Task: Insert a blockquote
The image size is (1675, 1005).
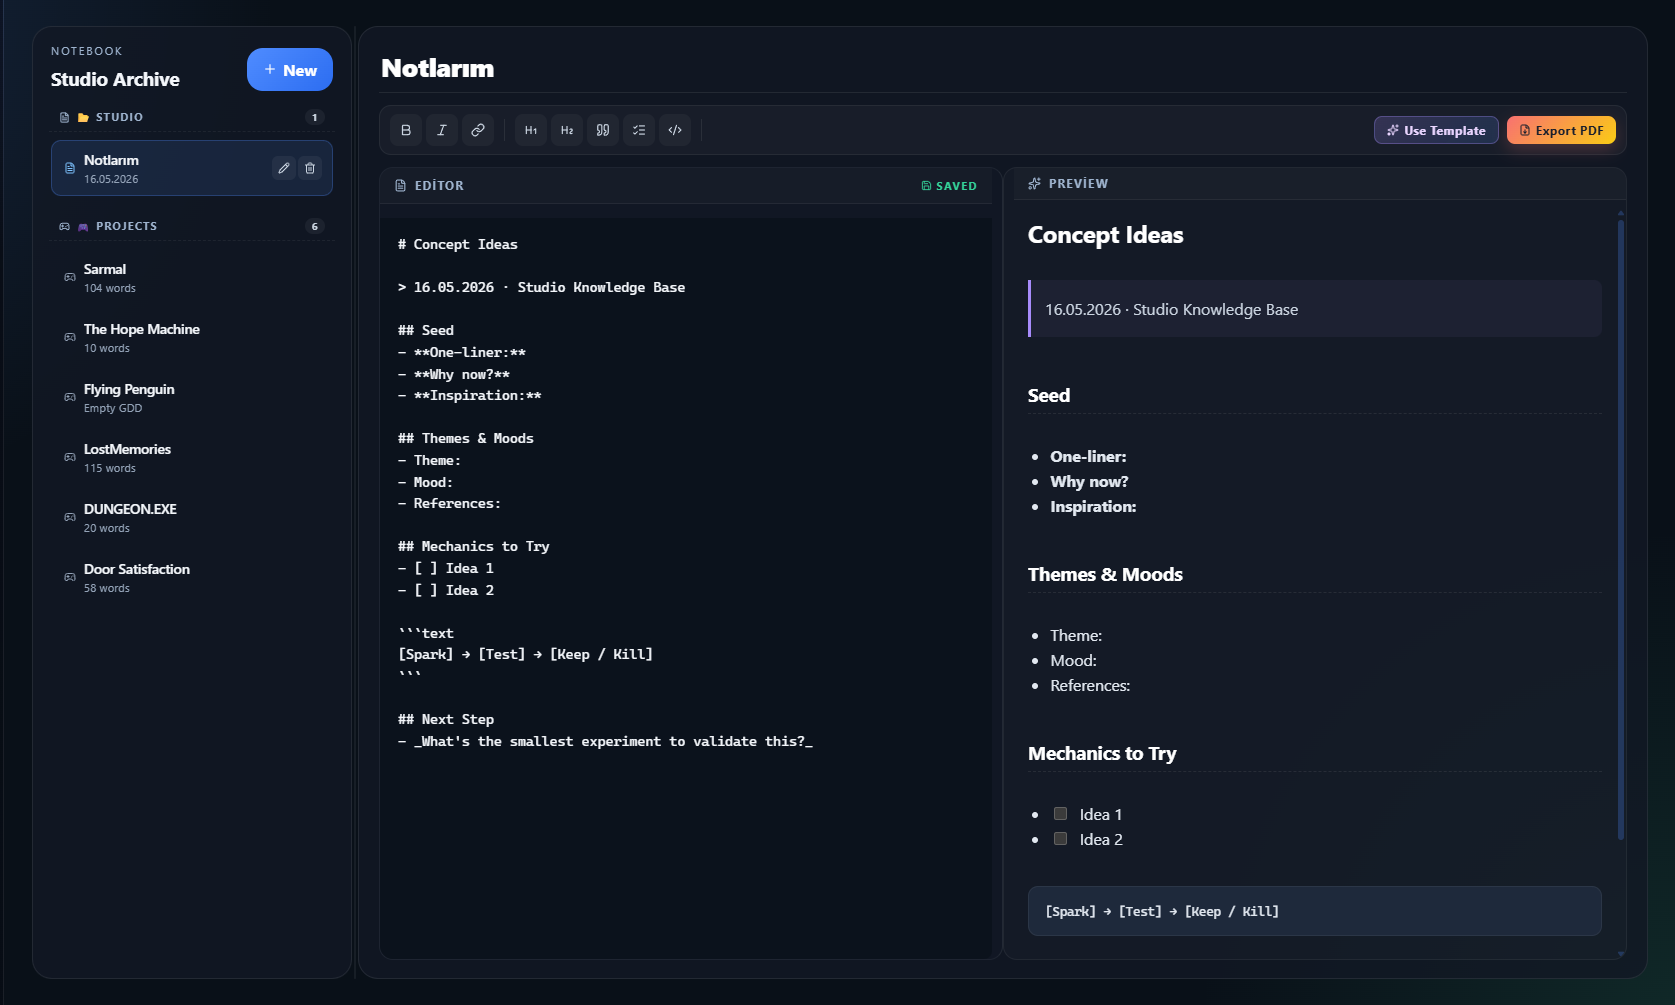Action: (603, 130)
